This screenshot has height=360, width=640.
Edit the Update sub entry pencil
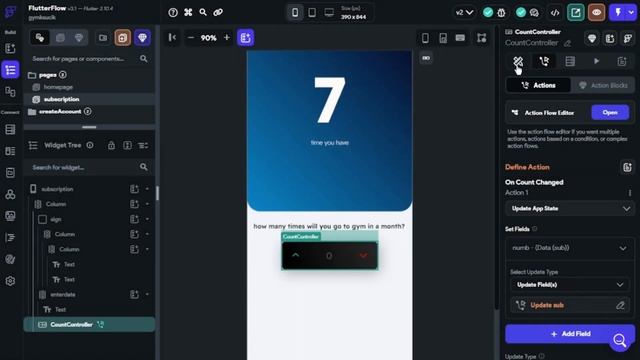pos(620,305)
